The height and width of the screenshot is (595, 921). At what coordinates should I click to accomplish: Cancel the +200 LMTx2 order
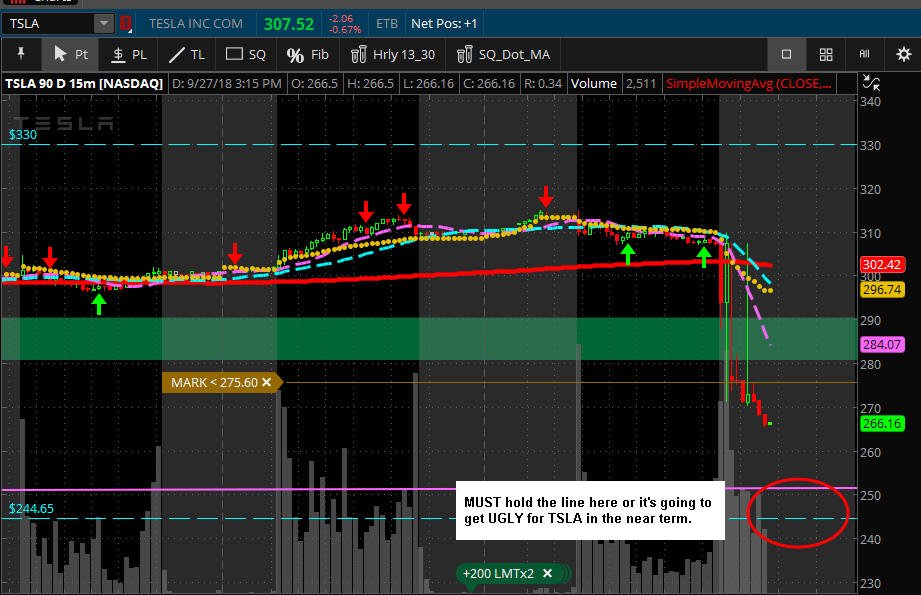(x=547, y=573)
